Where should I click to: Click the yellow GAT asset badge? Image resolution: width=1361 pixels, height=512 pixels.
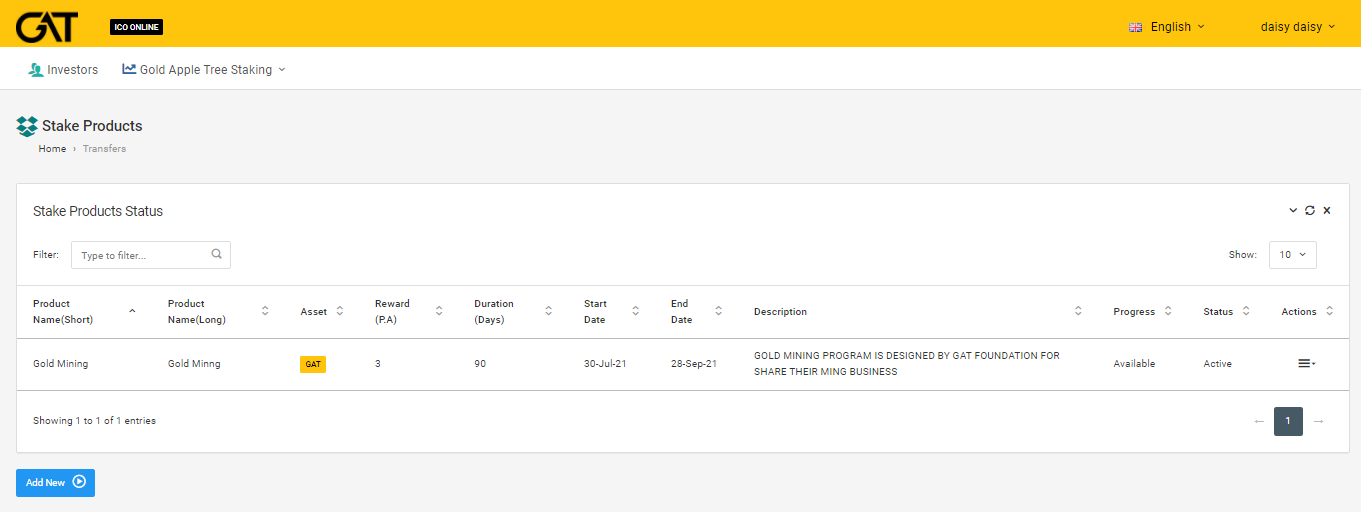pos(313,364)
